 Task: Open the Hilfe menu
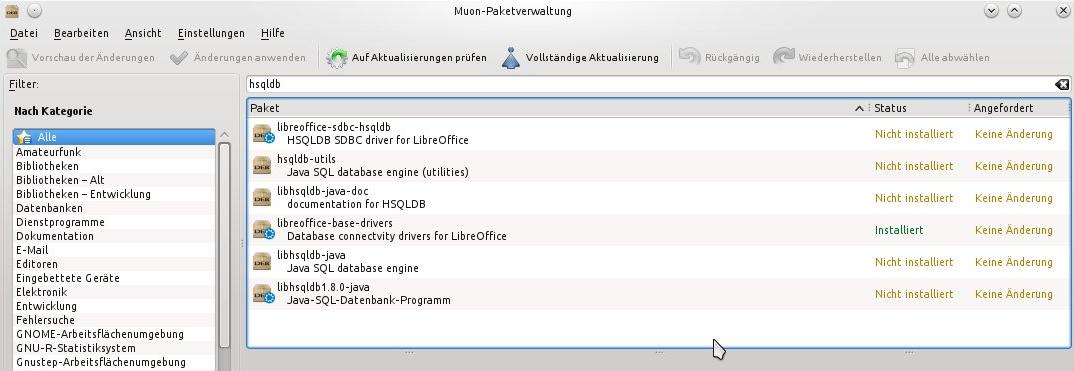click(x=273, y=33)
